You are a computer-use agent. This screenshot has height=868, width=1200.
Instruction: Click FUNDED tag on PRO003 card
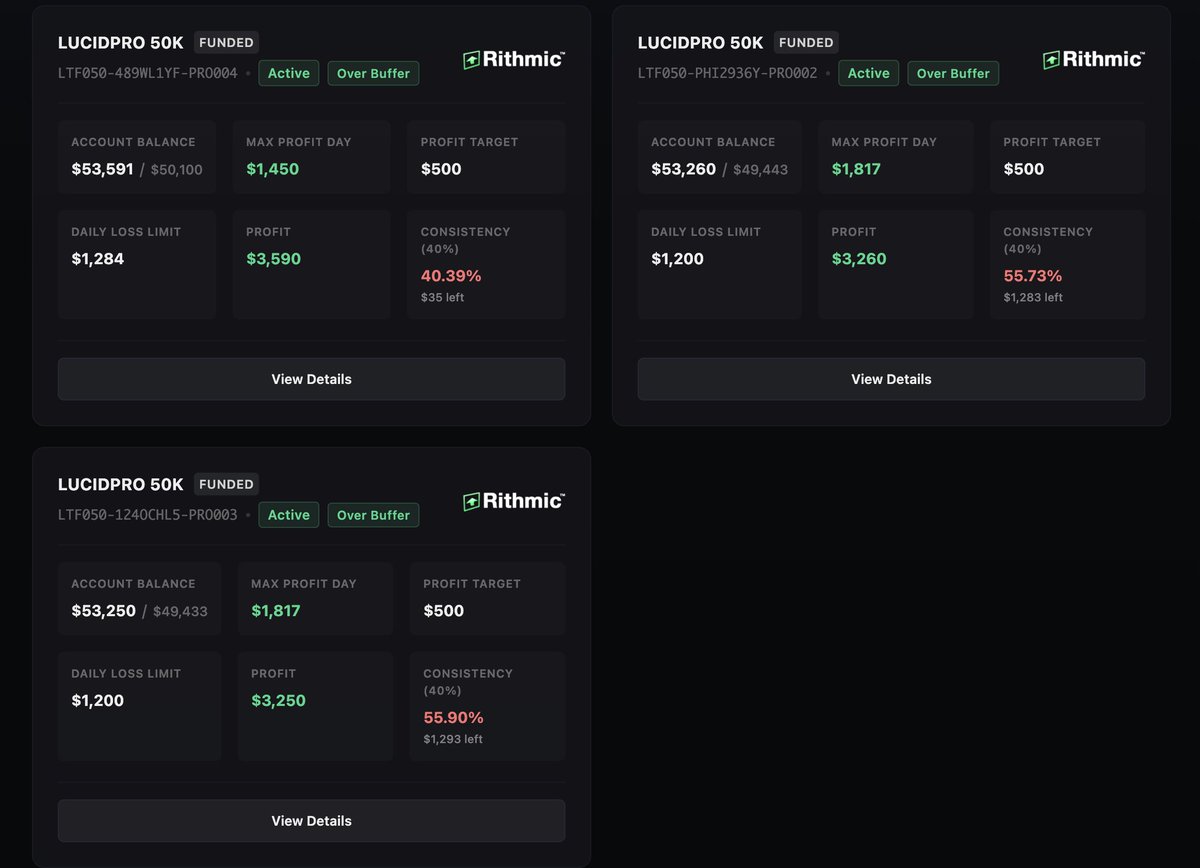coord(226,484)
